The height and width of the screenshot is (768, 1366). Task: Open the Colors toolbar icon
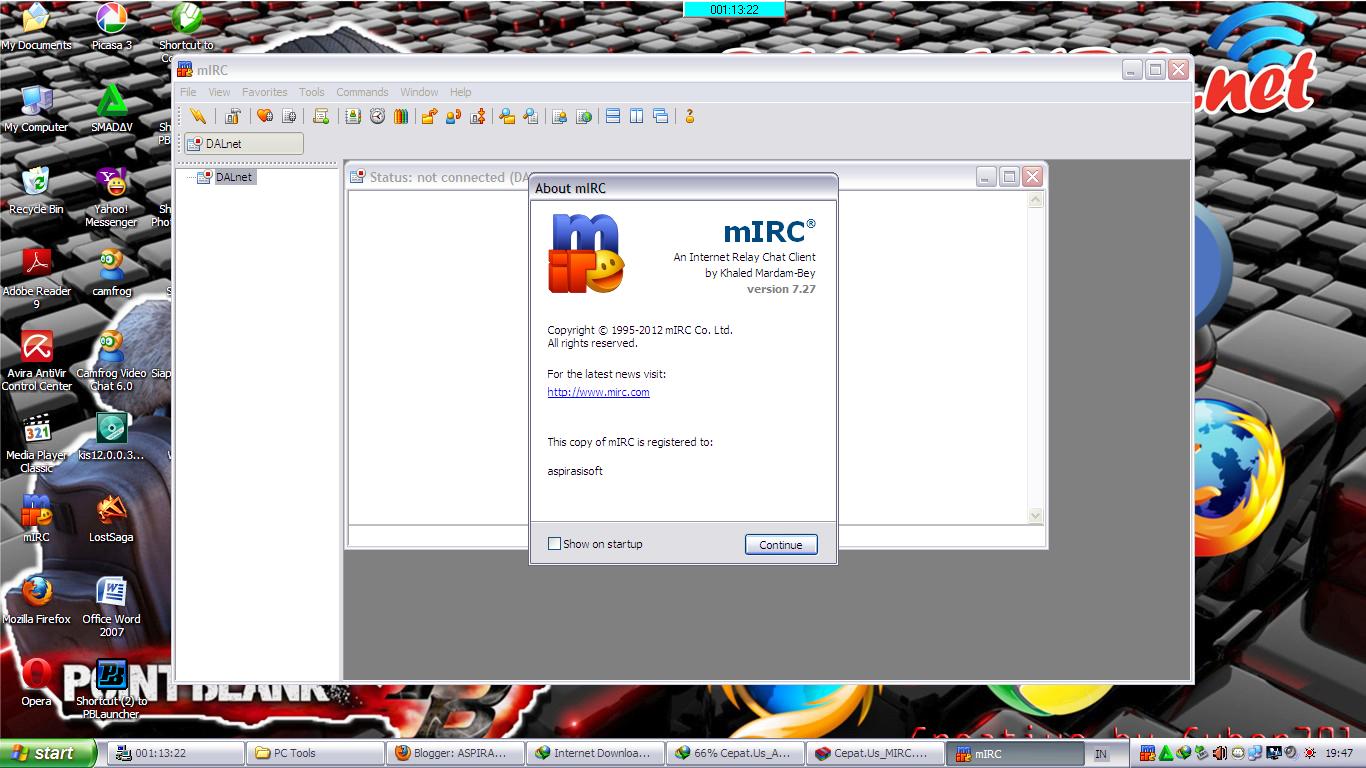tap(401, 116)
